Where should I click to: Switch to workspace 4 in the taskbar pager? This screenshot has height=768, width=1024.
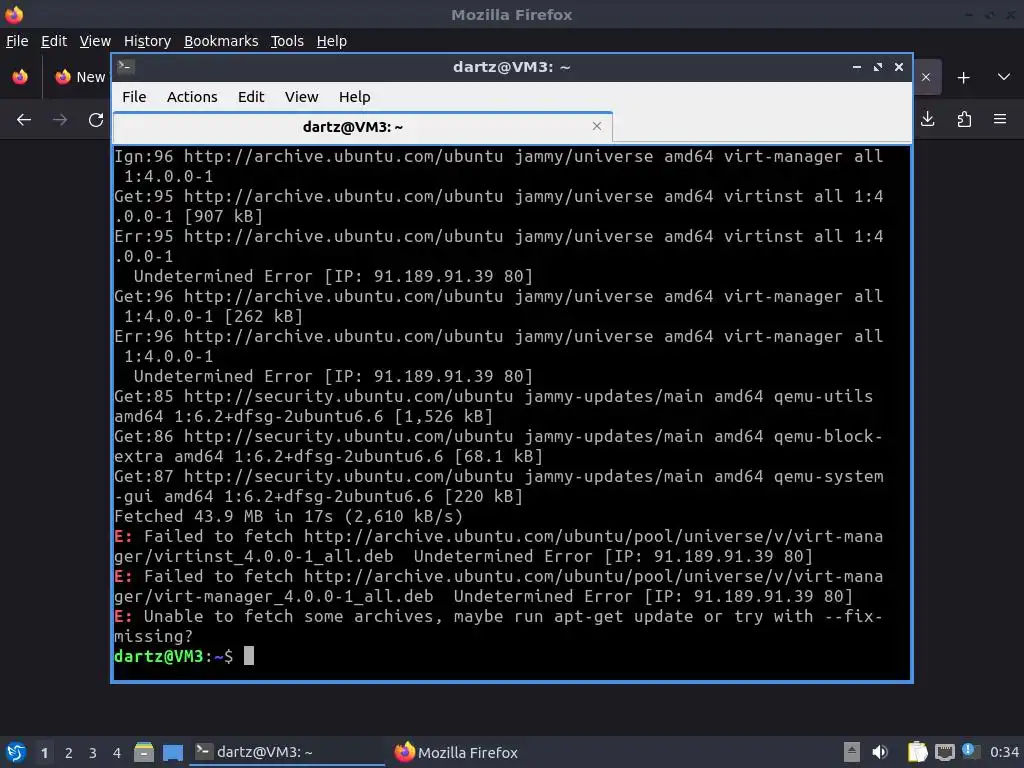pos(117,753)
